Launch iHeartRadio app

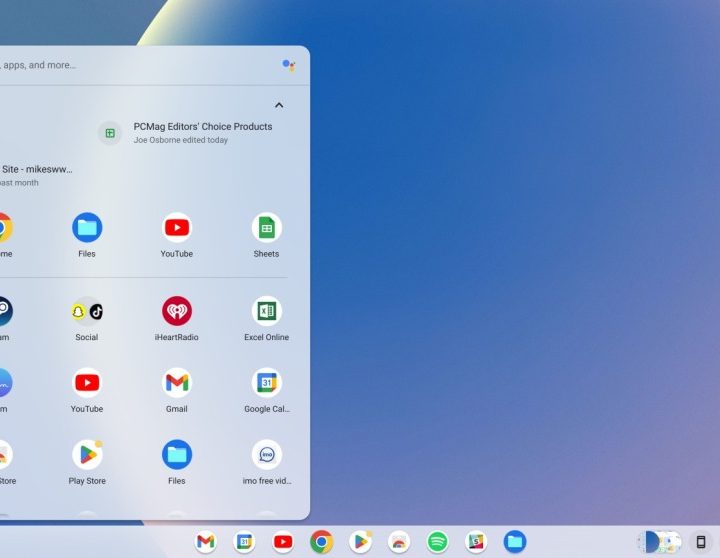[x=177, y=311]
